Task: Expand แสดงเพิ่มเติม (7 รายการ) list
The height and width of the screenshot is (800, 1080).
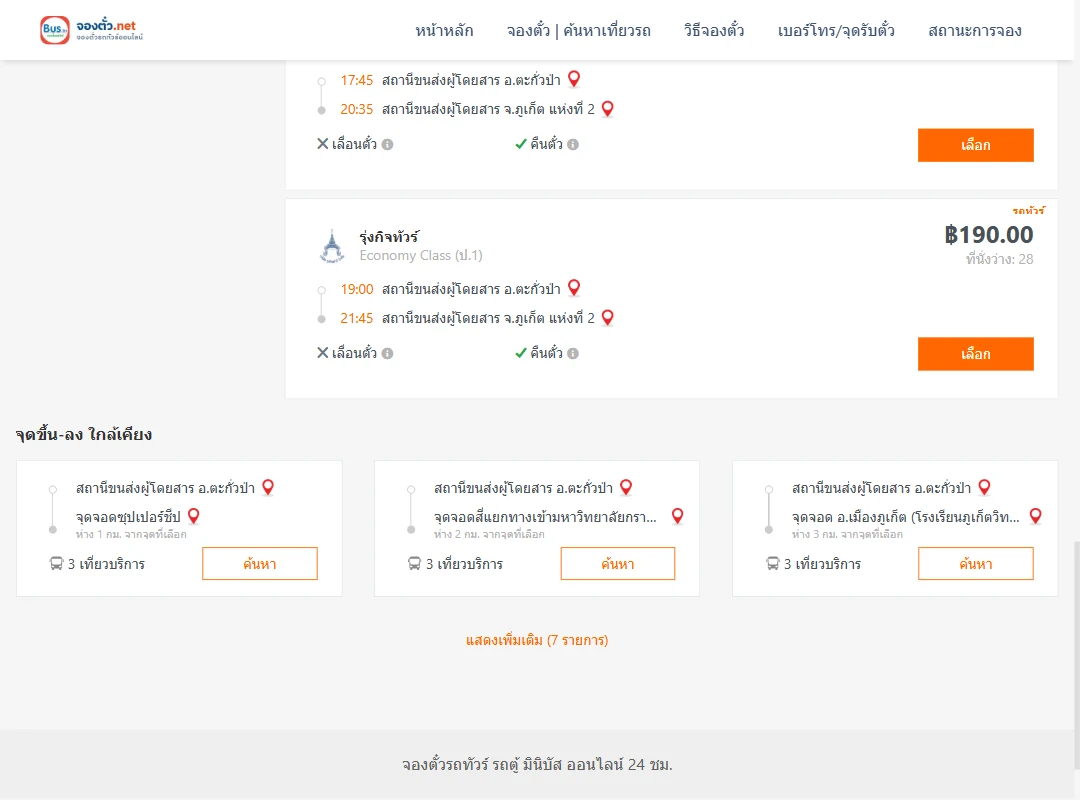Action: pyautogui.click(x=537, y=640)
